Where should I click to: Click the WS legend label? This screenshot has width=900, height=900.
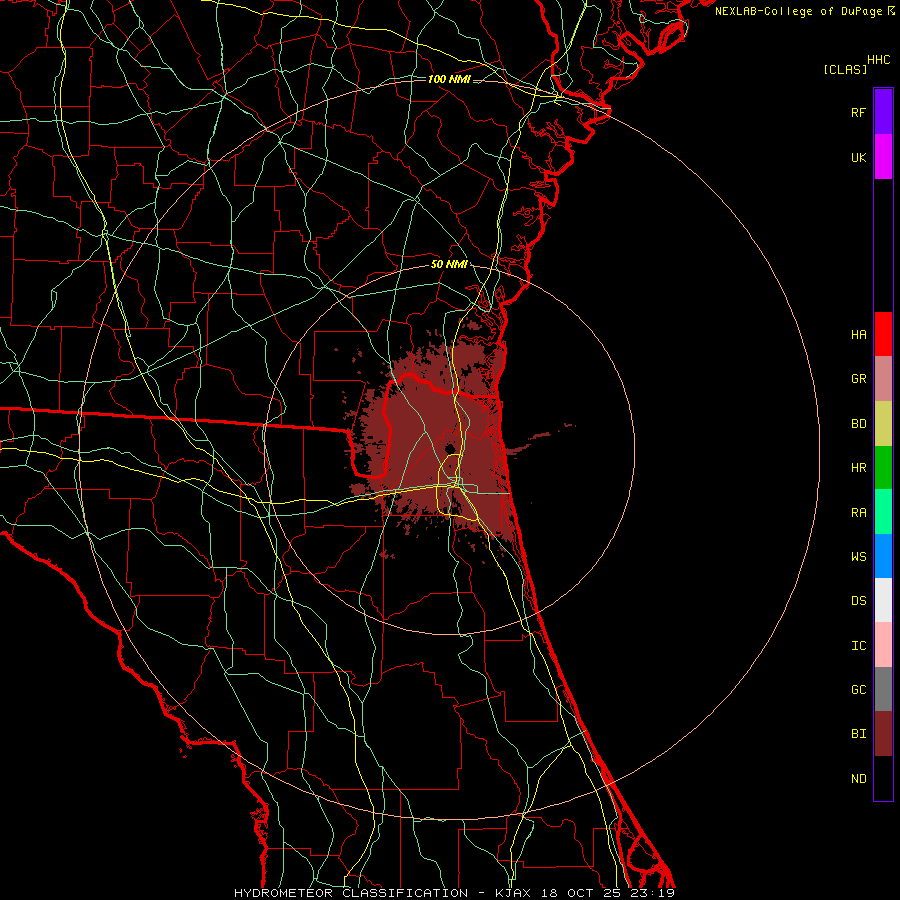(x=858, y=557)
